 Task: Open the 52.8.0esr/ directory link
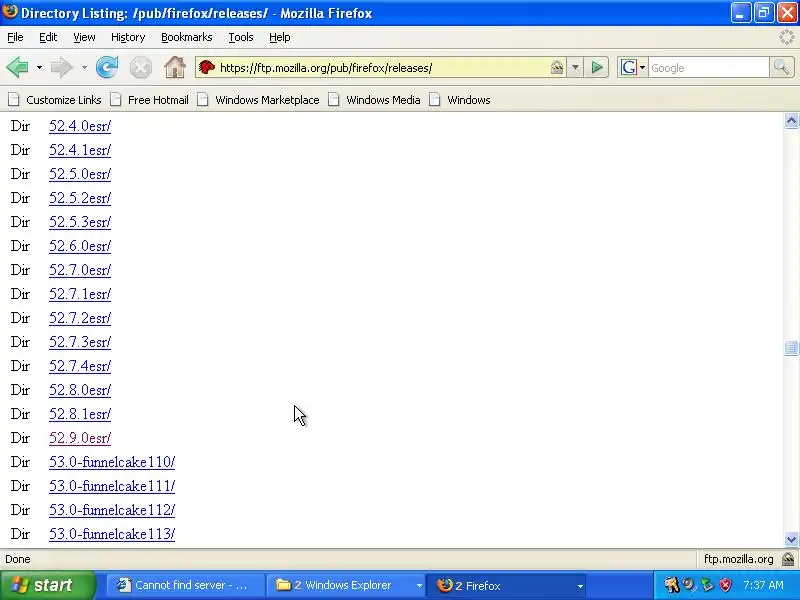tap(80, 390)
